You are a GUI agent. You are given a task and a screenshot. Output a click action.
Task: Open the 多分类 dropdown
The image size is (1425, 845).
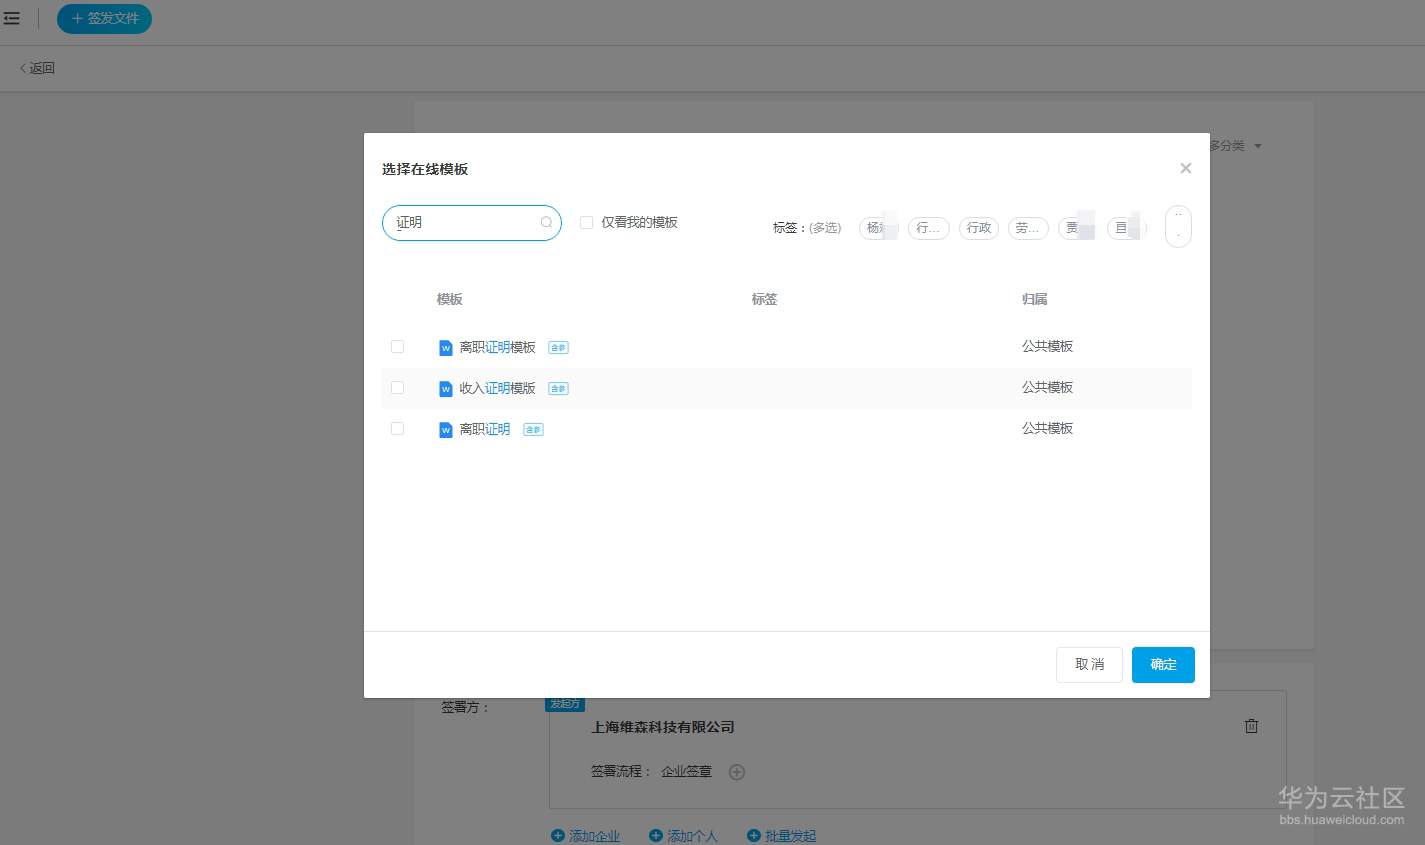[x=1235, y=146]
